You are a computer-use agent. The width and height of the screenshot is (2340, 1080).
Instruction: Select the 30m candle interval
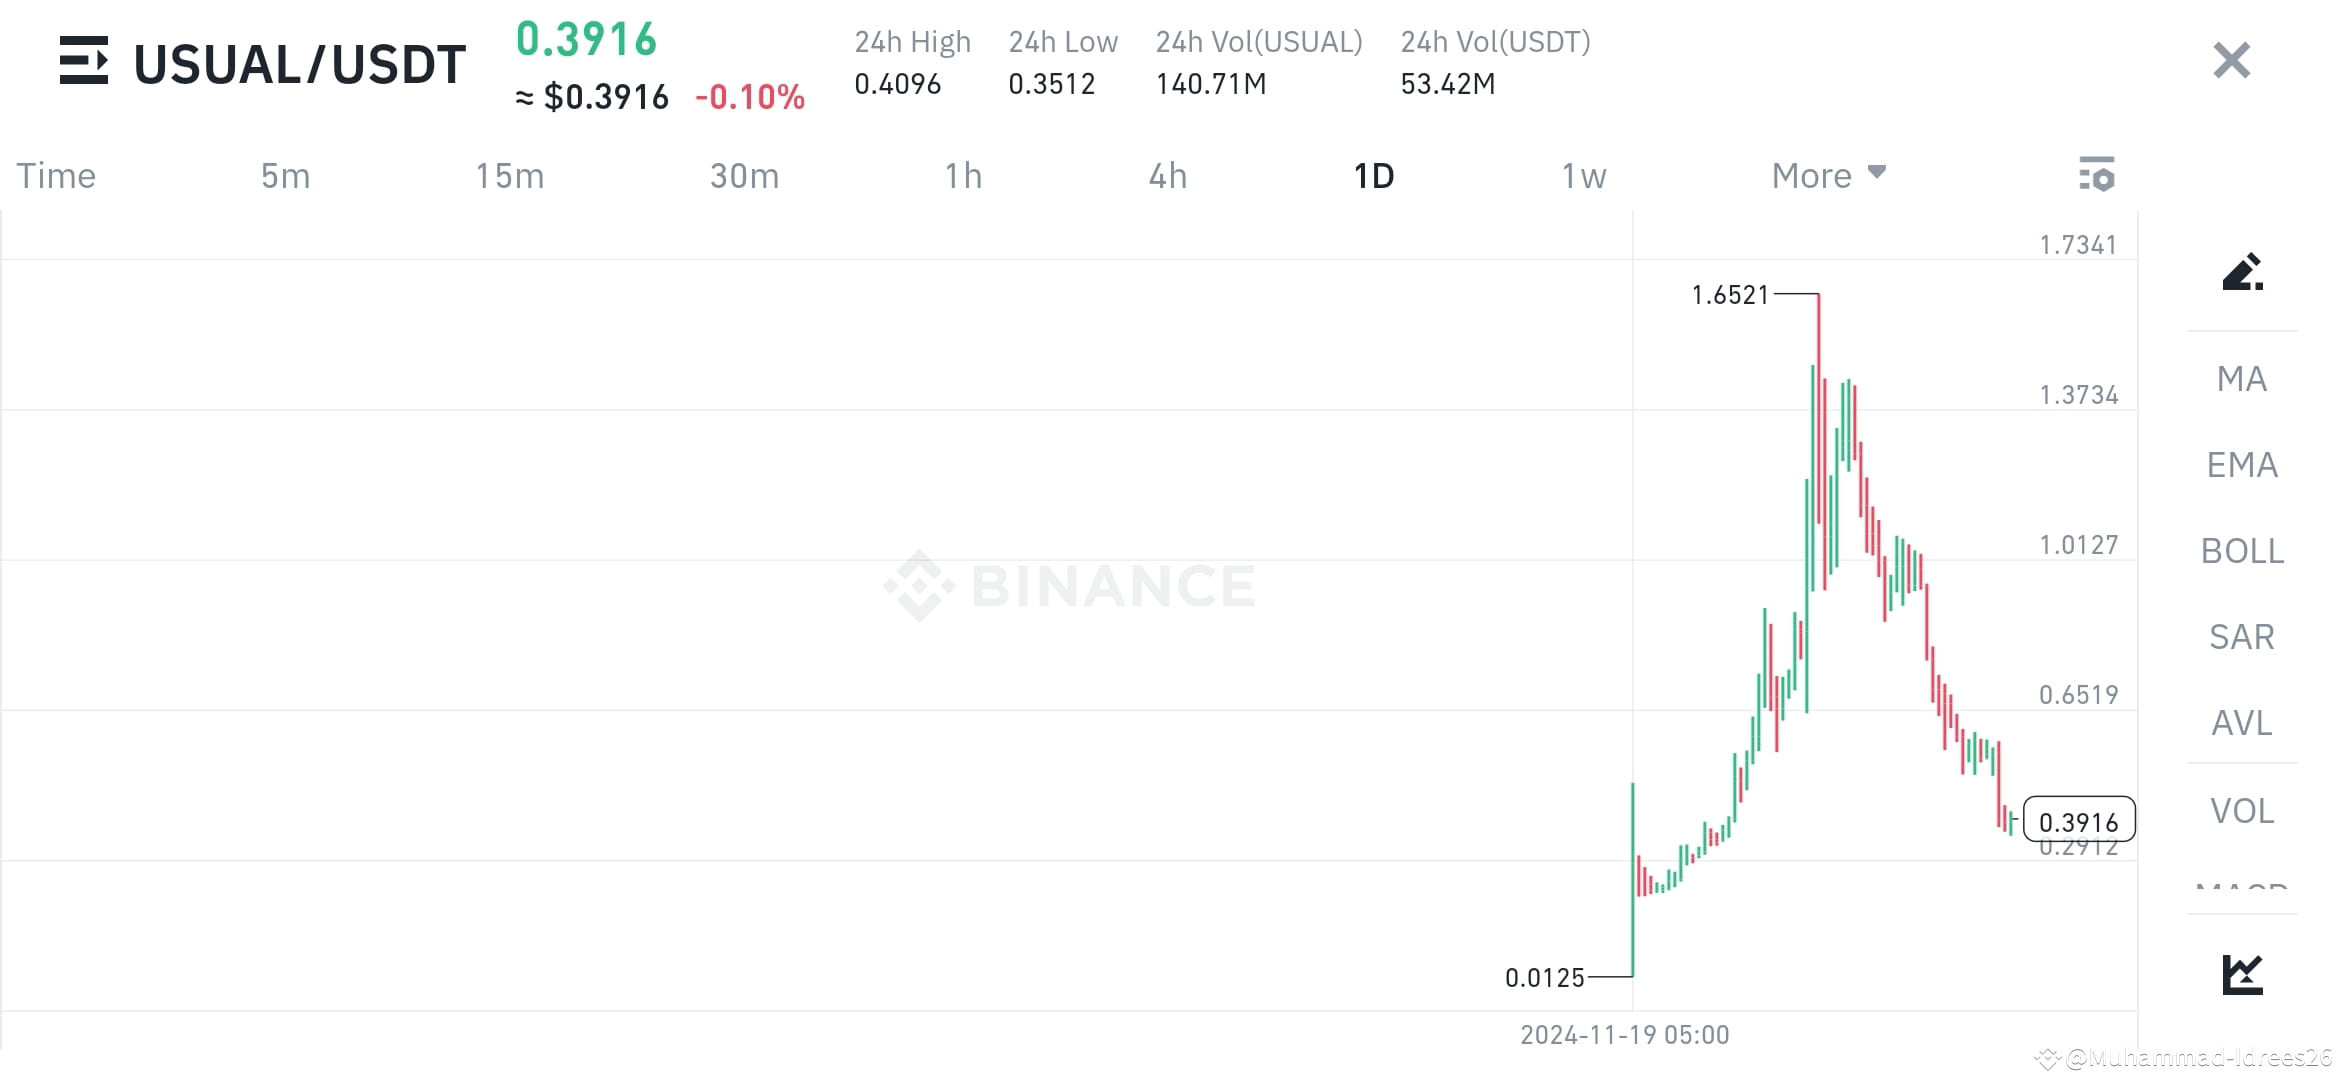(x=743, y=175)
